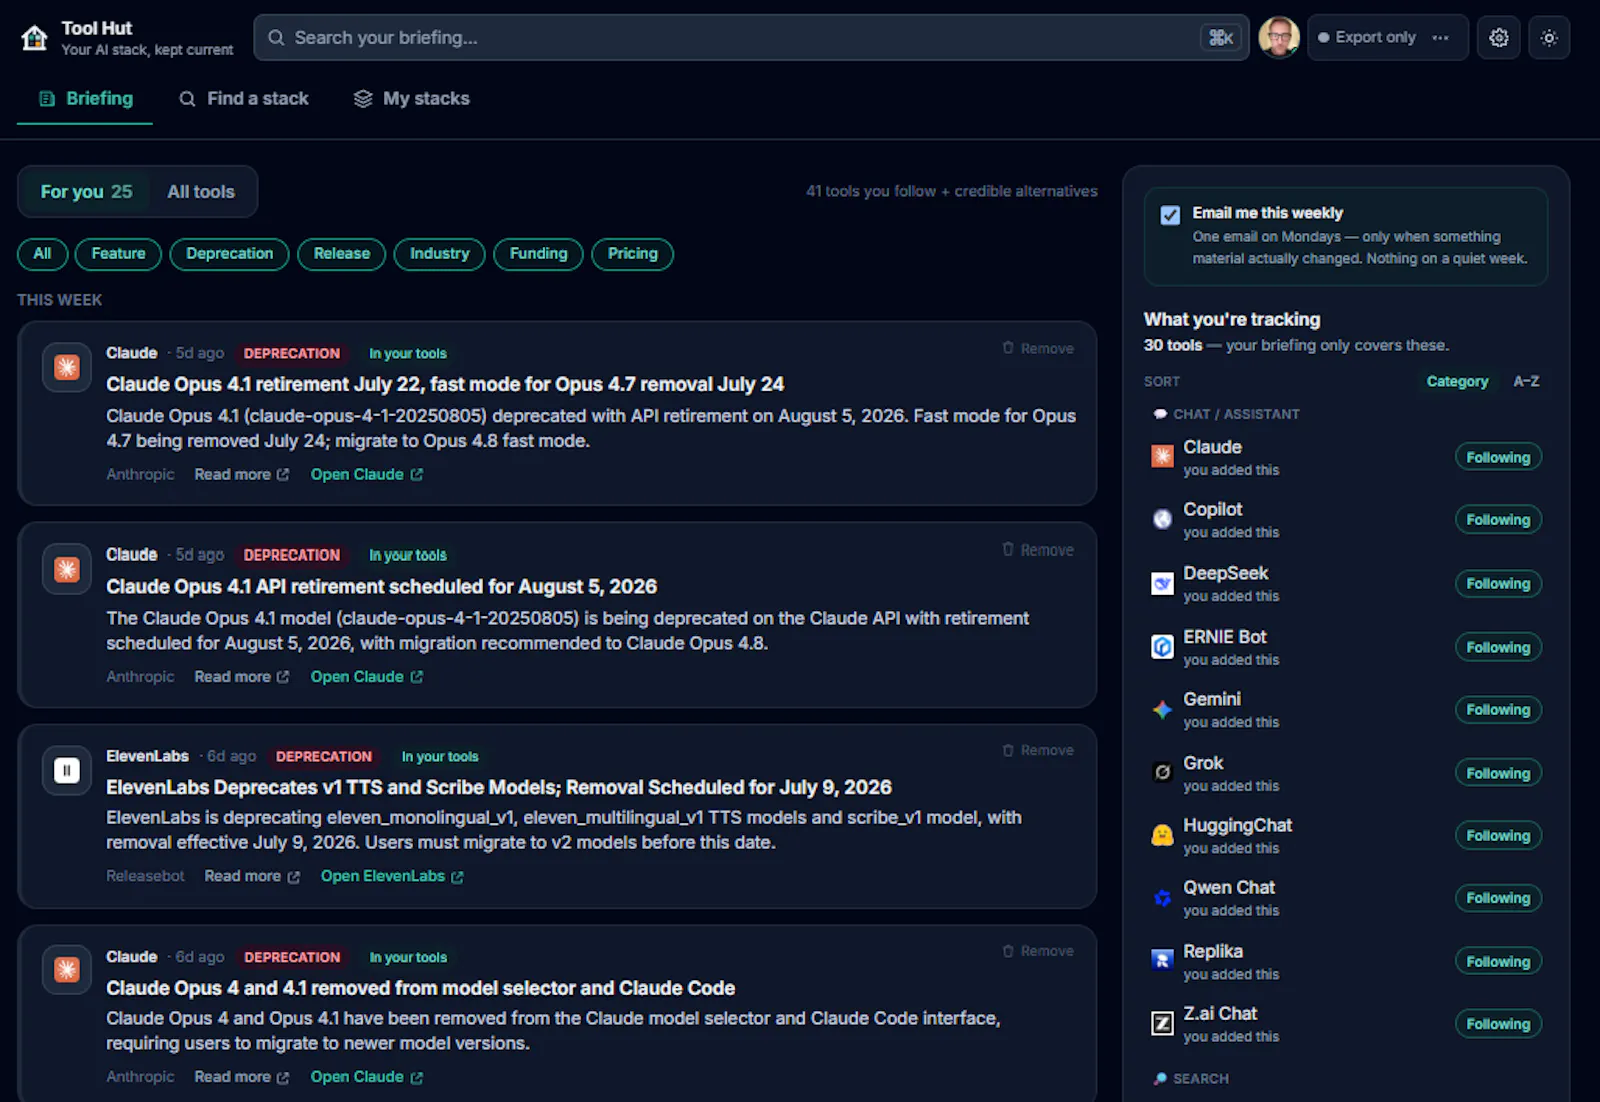This screenshot has width=1600, height=1102.
Task: Select the For you 25 tab
Action: 86,191
